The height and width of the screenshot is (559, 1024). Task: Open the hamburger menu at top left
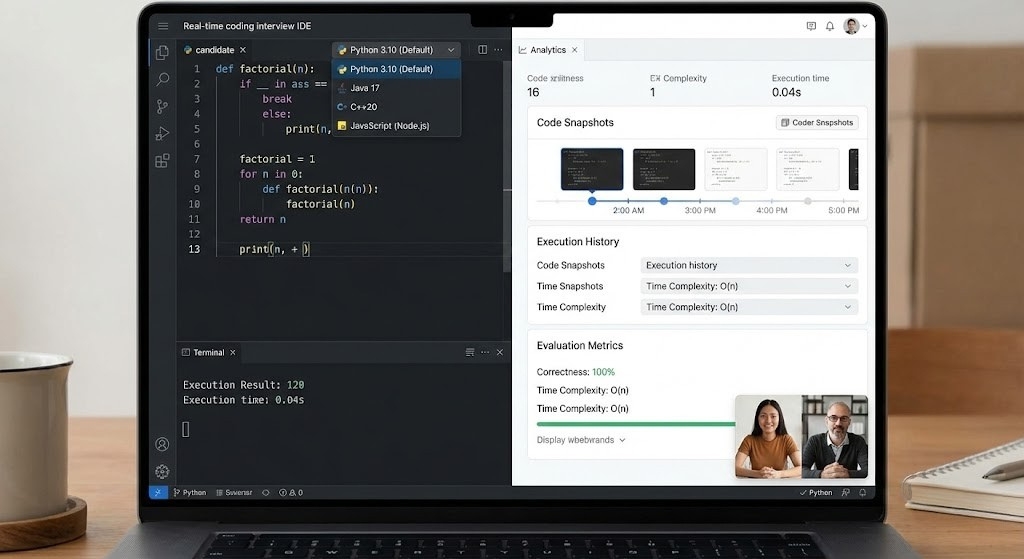point(162,26)
